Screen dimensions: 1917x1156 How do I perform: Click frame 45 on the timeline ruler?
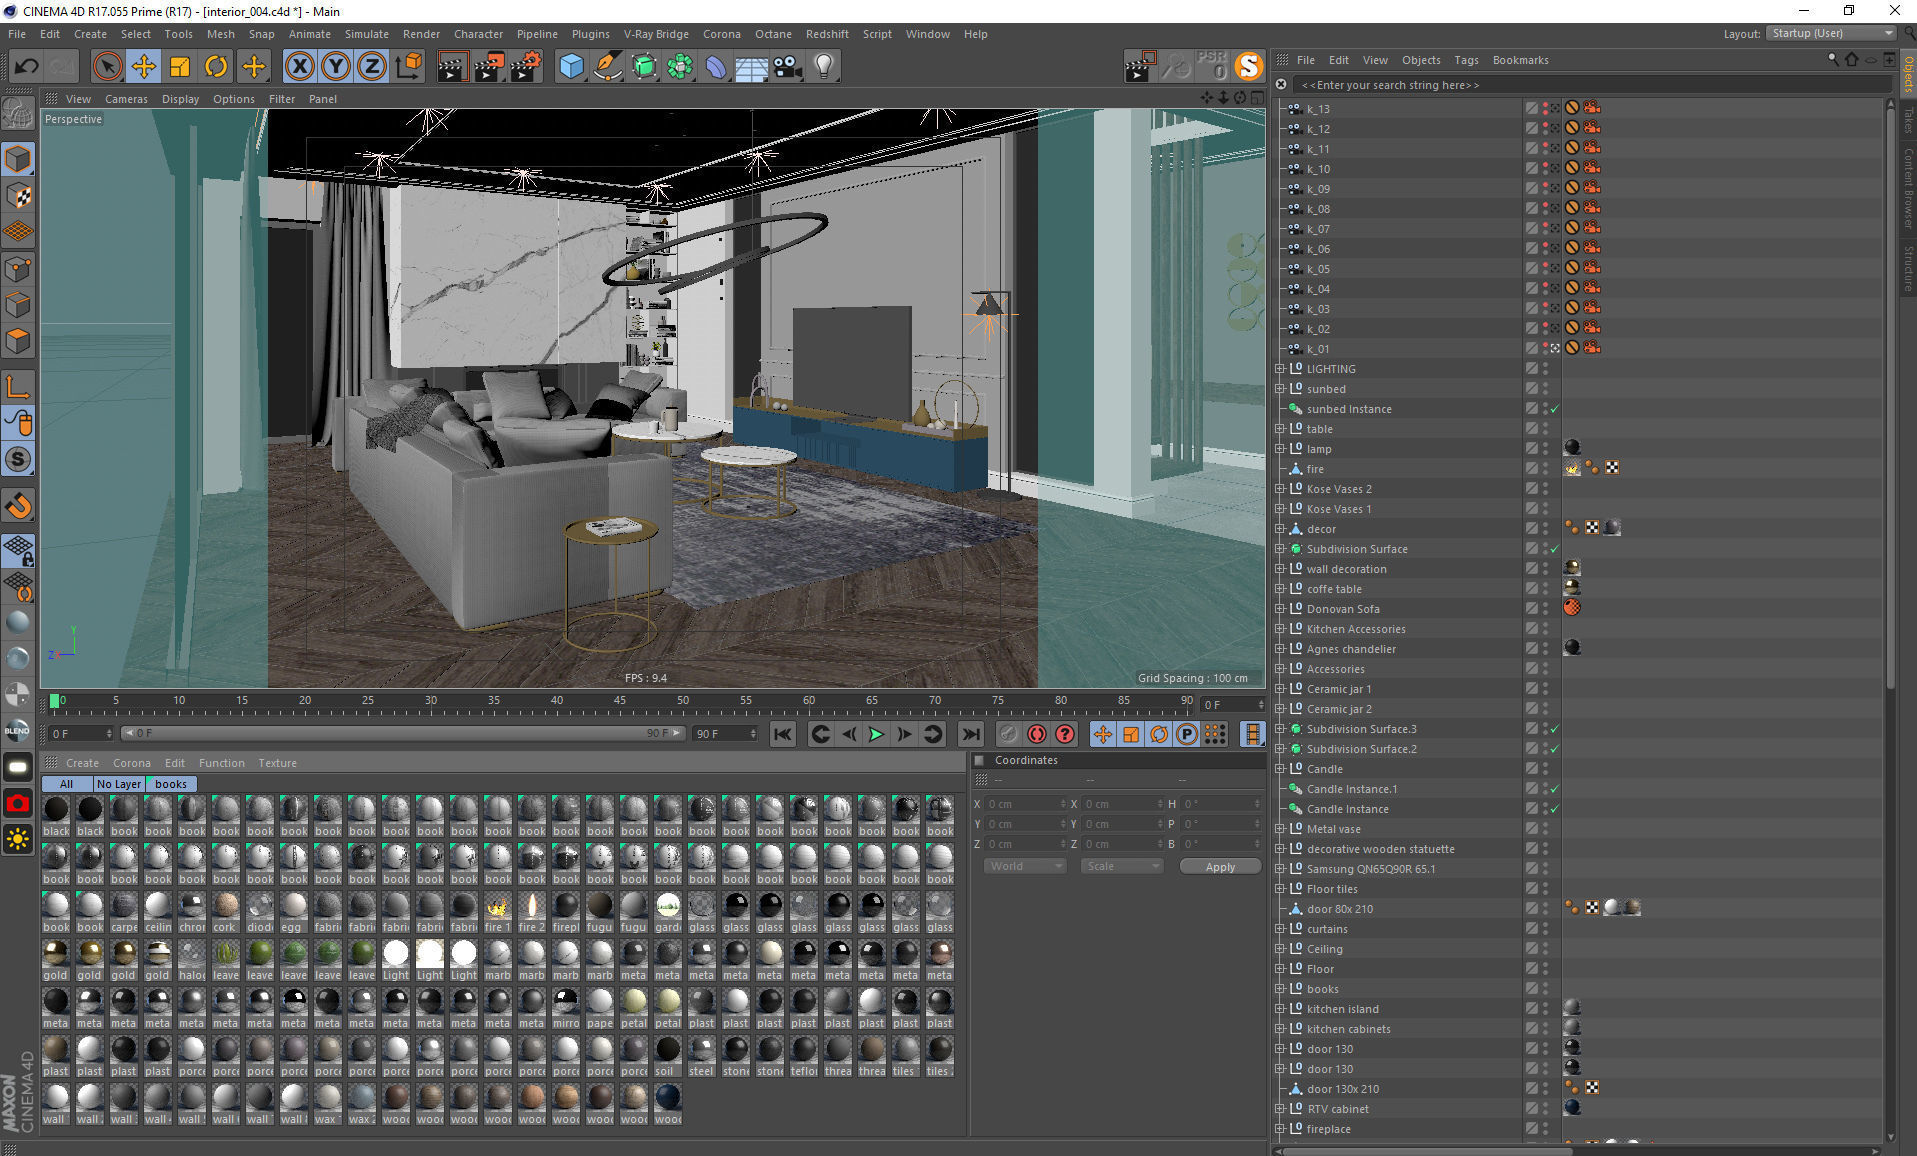[x=620, y=702]
